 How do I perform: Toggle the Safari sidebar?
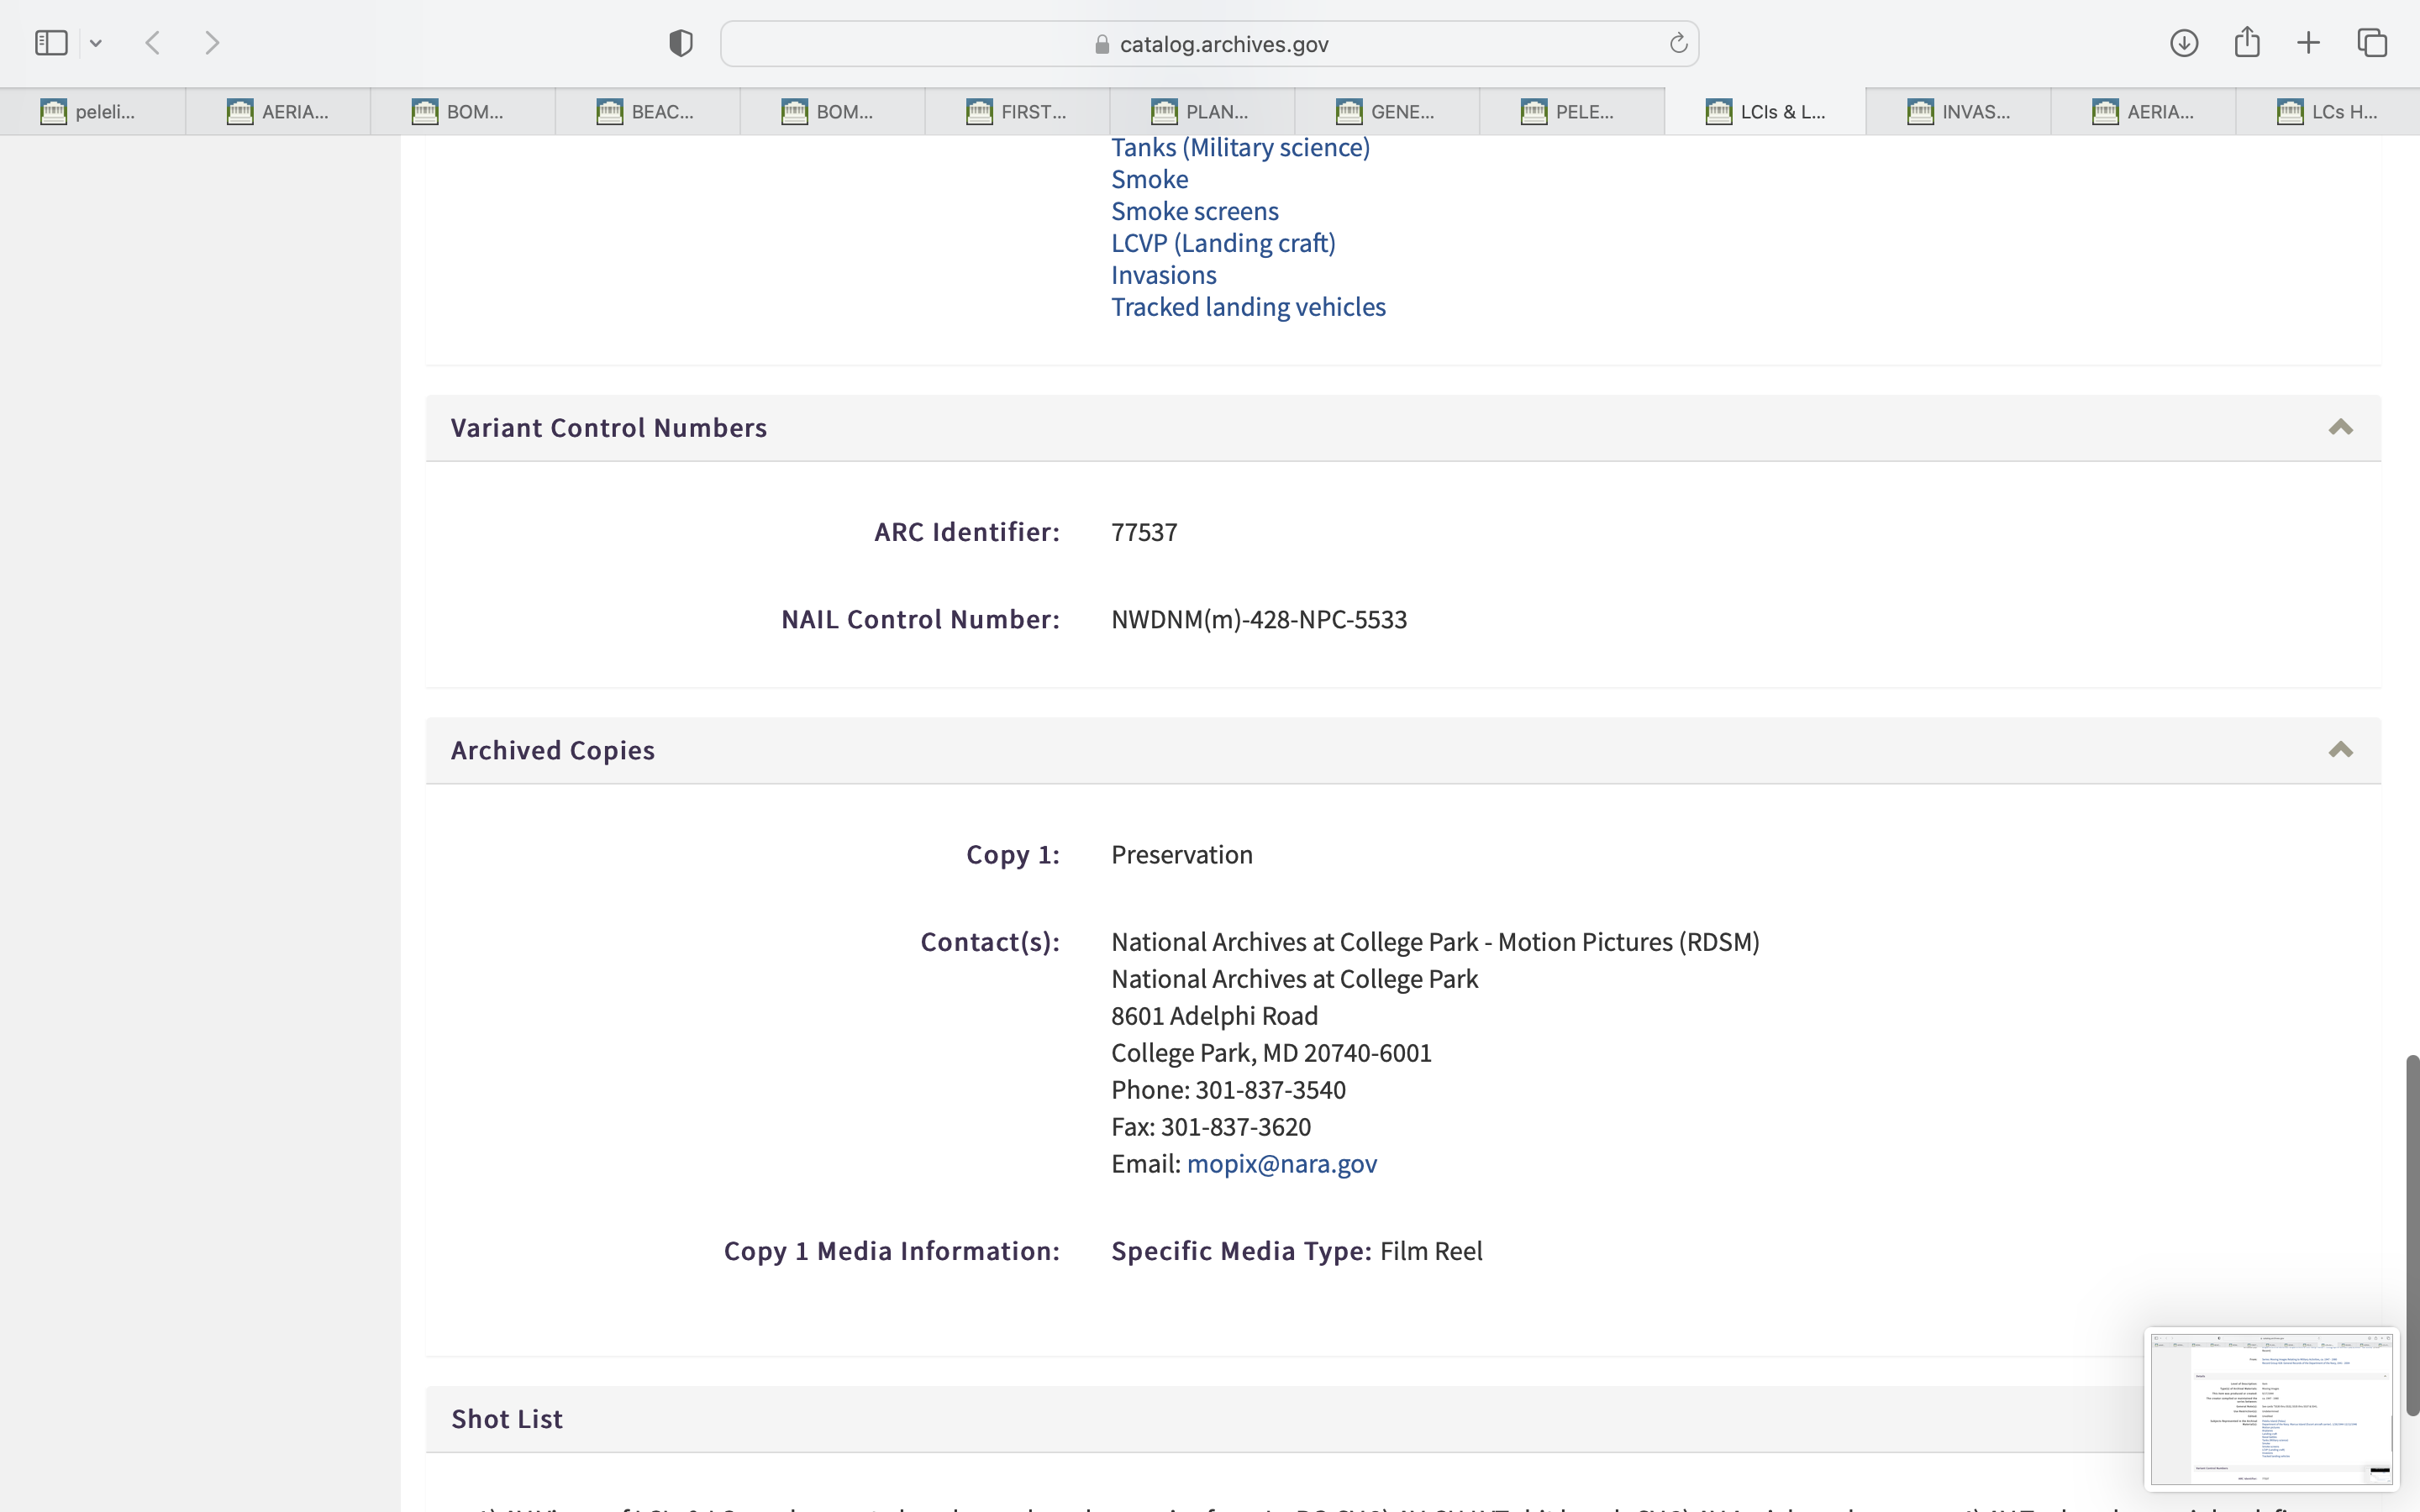click(51, 43)
